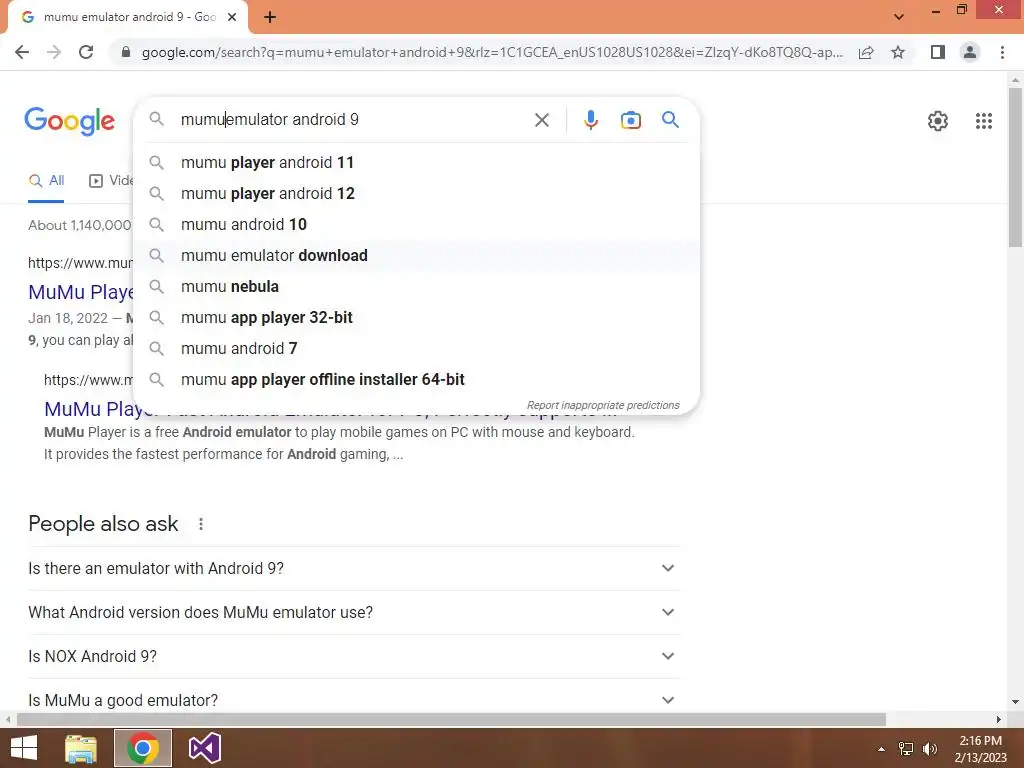The image size is (1024, 768).
Task: Start voice search with the microphone icon
Action: coord(590,120)
